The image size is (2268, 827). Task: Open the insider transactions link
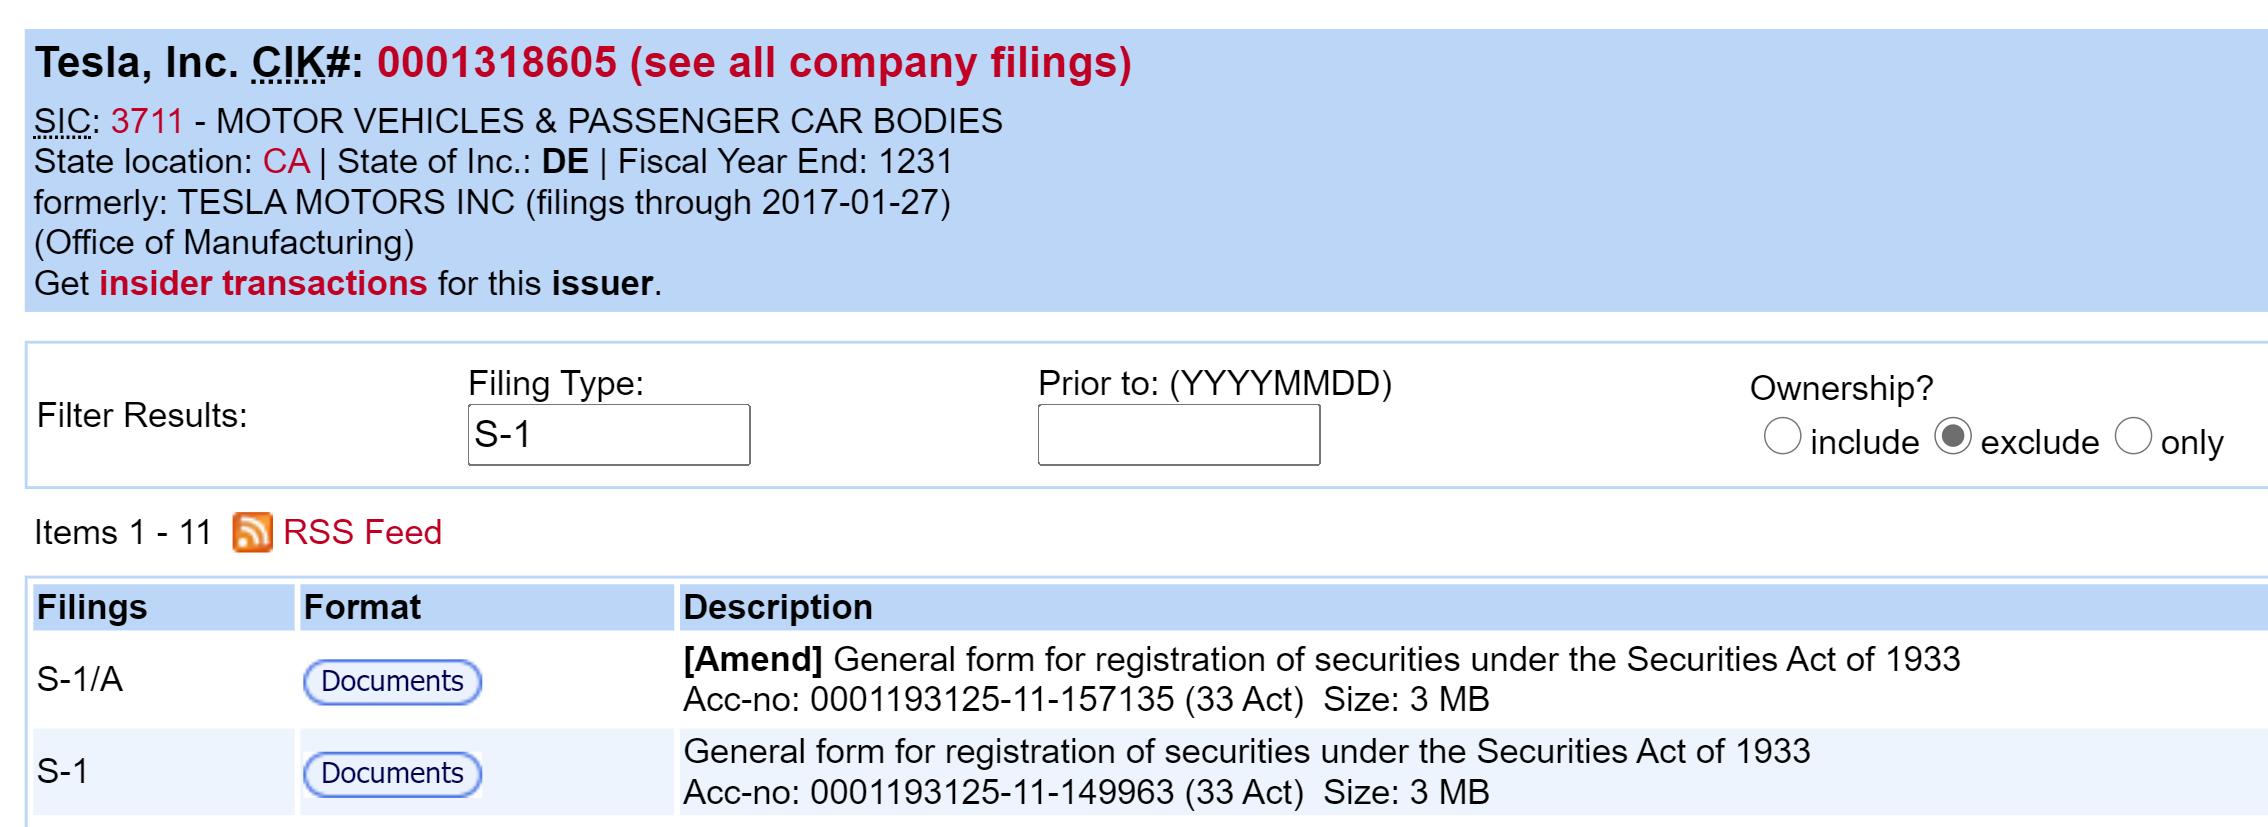(263, 283)
